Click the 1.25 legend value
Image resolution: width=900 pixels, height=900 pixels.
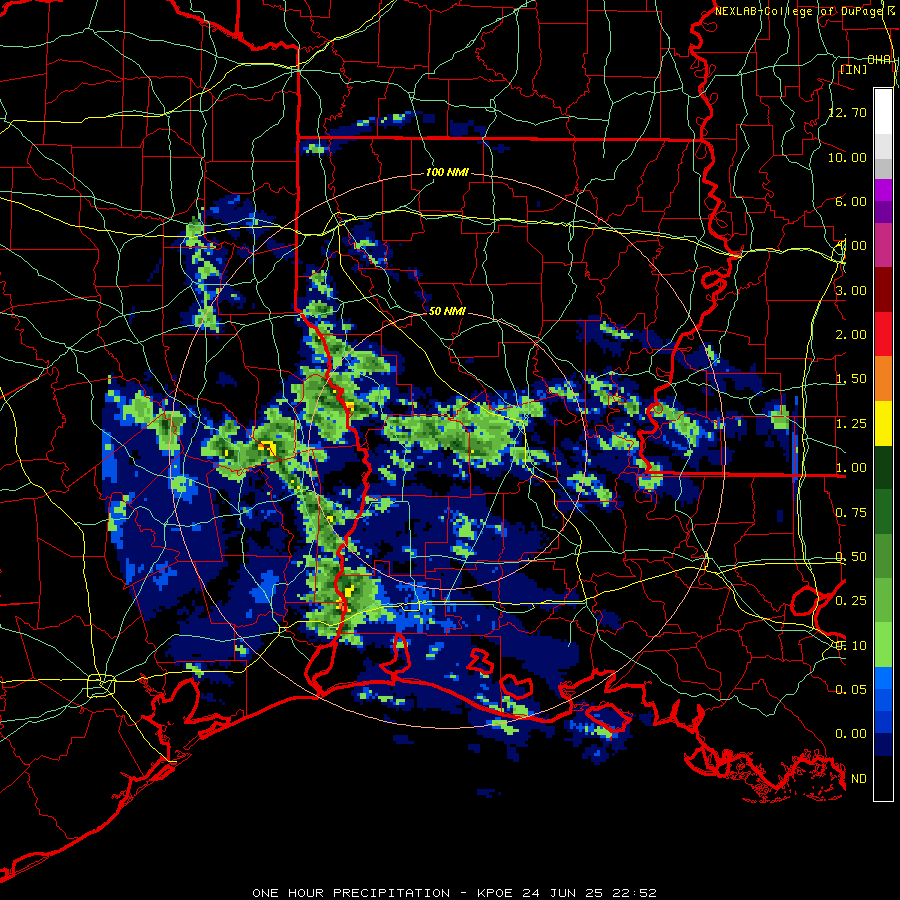(851, 424)
